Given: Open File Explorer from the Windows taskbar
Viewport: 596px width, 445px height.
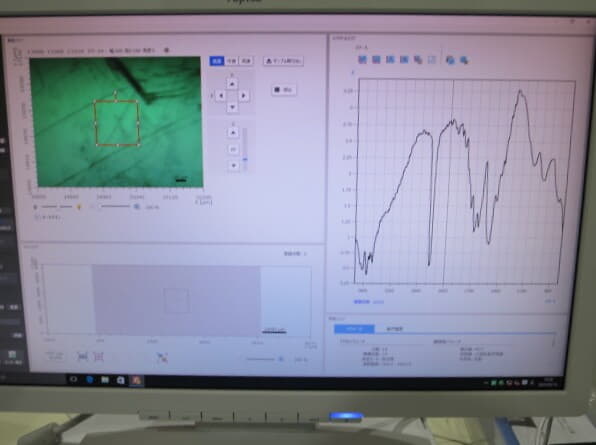Looking at the screenshot, I should (105, 380).
